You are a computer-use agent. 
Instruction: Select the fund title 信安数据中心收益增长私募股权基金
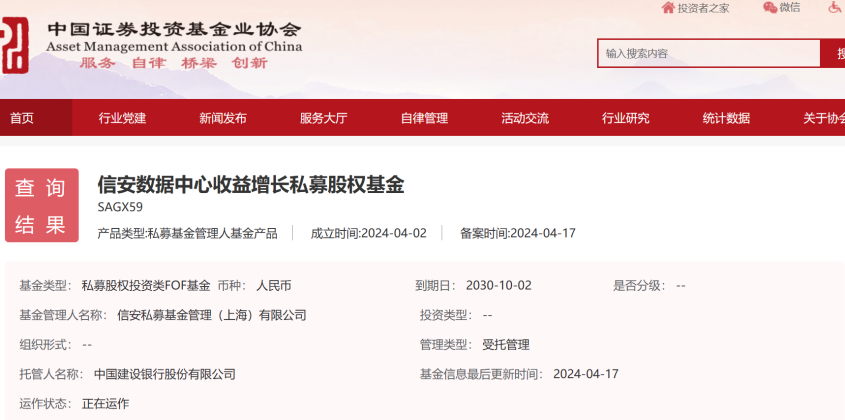pyautogui.click(x=251, y=185)
